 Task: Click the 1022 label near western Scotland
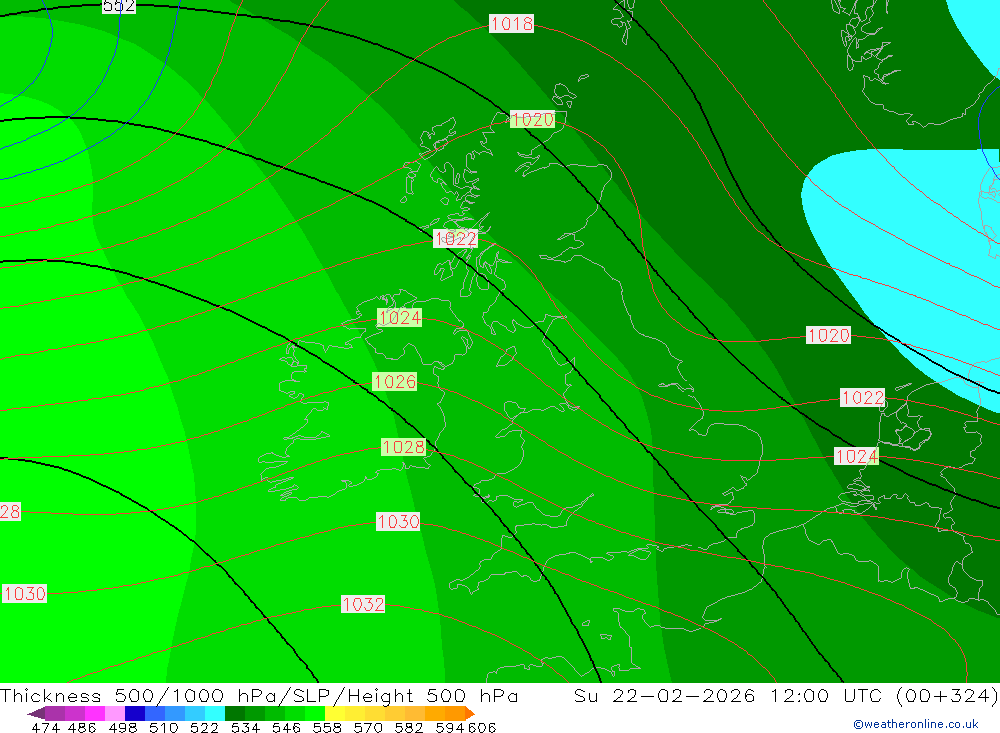[455, 239]
